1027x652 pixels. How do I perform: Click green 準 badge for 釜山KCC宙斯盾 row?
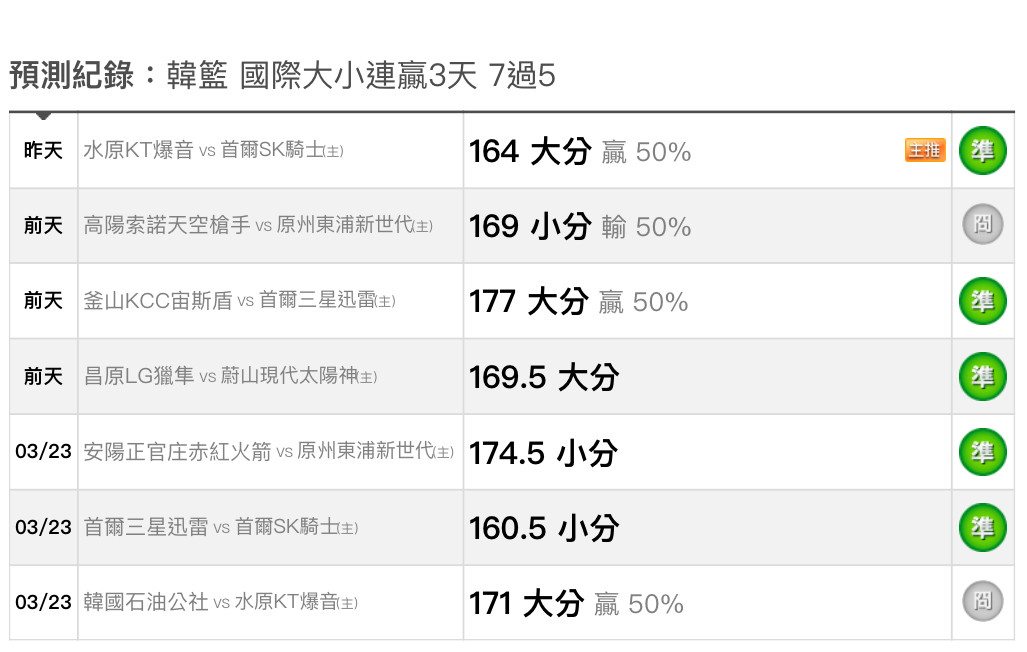pyautogui.click(x=982, y=301)
